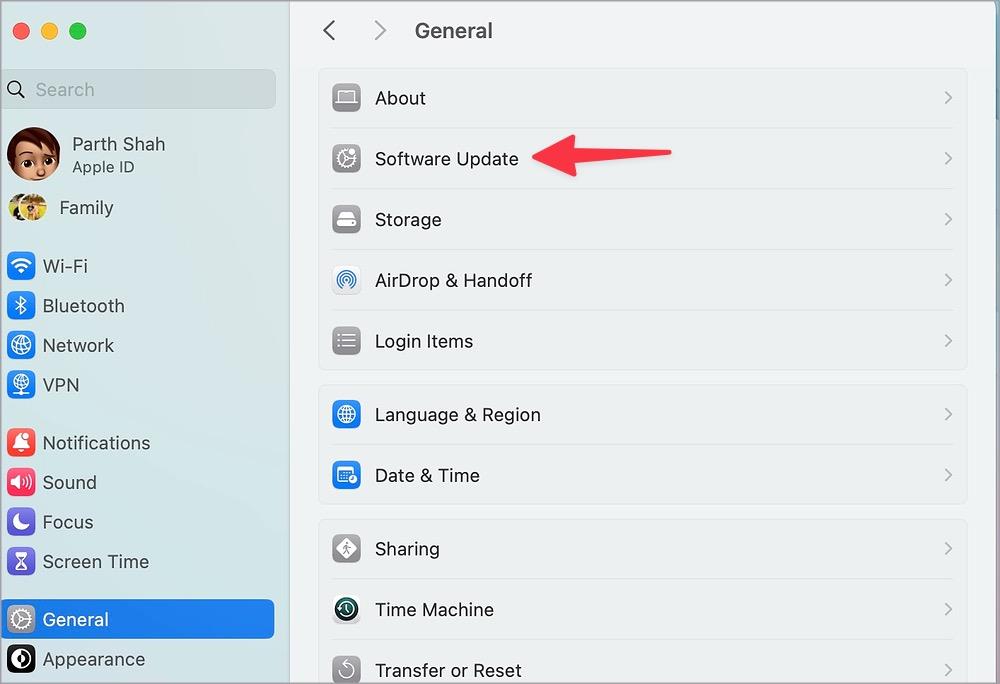The width and height of the screenshot is (1000, 684).
Task: Expand Time Machine with its right chevron
Action: tap(948, 609)
